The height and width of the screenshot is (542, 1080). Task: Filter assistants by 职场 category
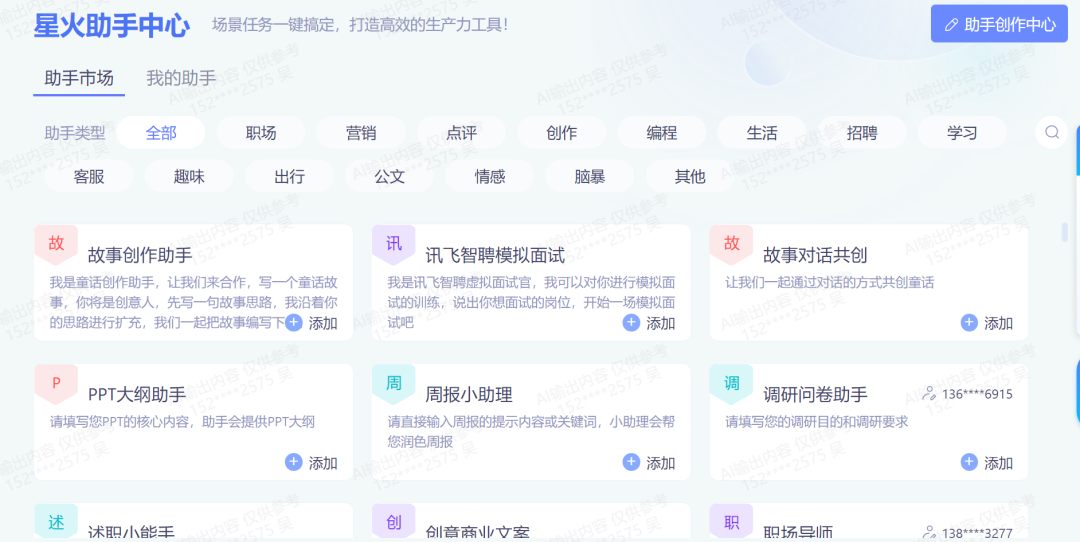(261, 133)
